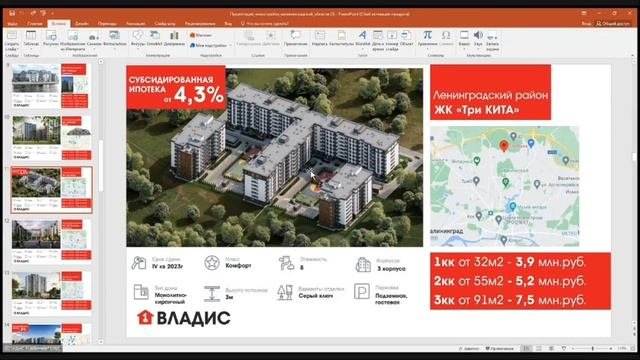Expand the Video (Видео) dropdown arrow
Image resolution: width=640 pixels, height=360 pixels.
click(x=464, y=48)
